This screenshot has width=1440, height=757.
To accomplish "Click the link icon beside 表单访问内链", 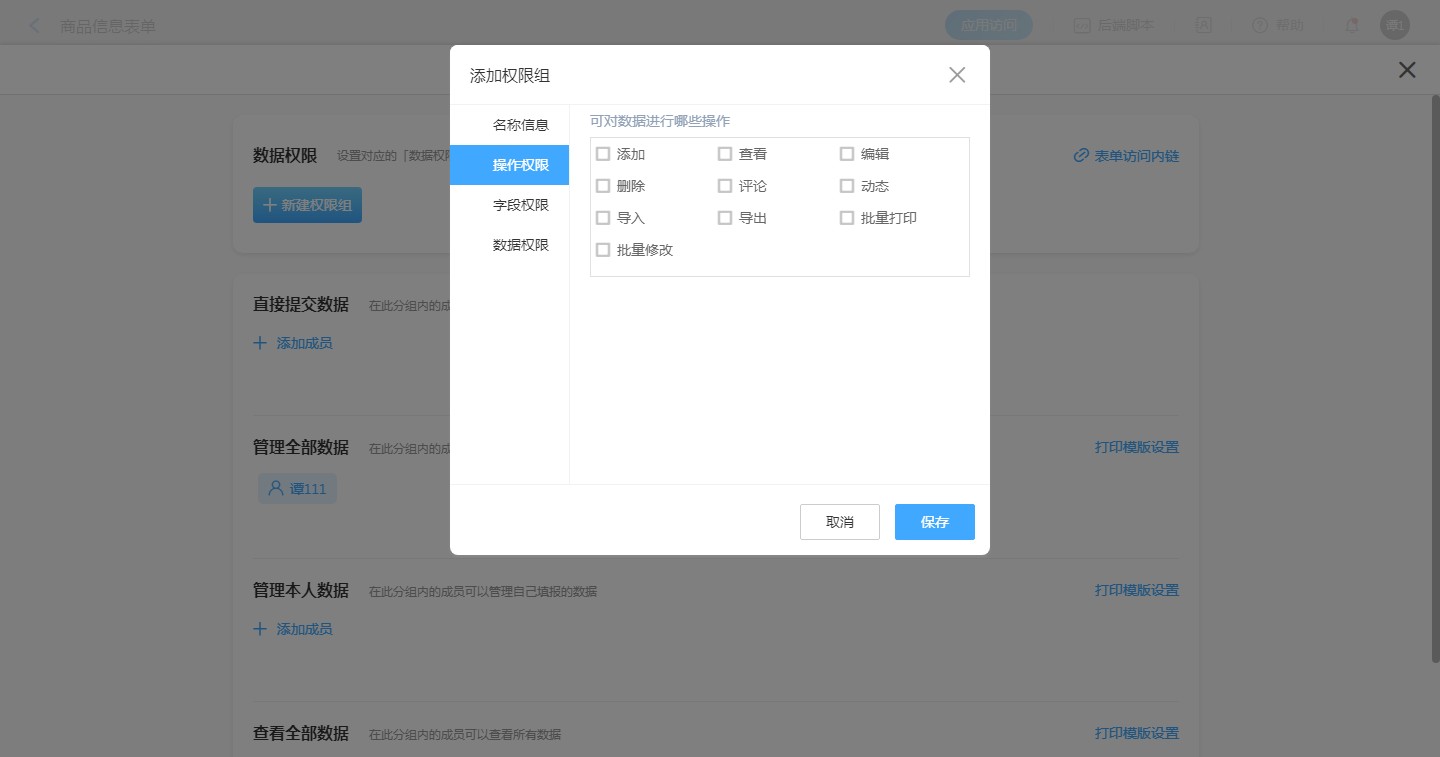I will pyautogui.click(x=1081, y=156).
